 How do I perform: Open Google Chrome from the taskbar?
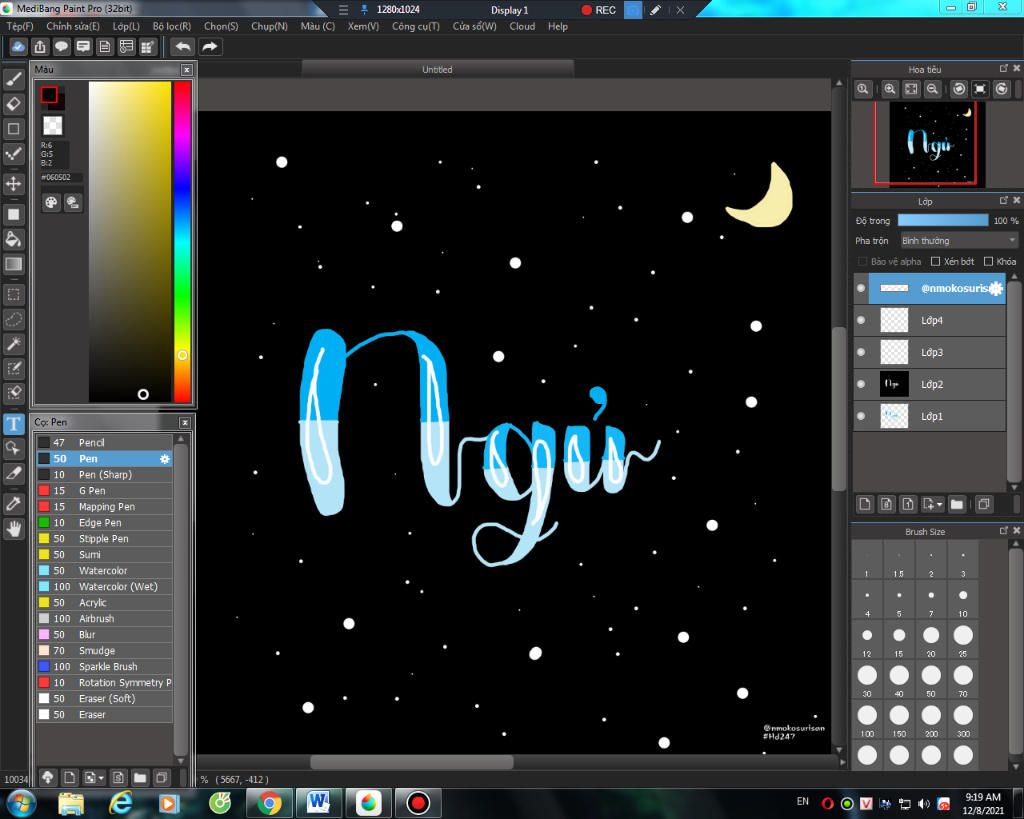[268, 803]
